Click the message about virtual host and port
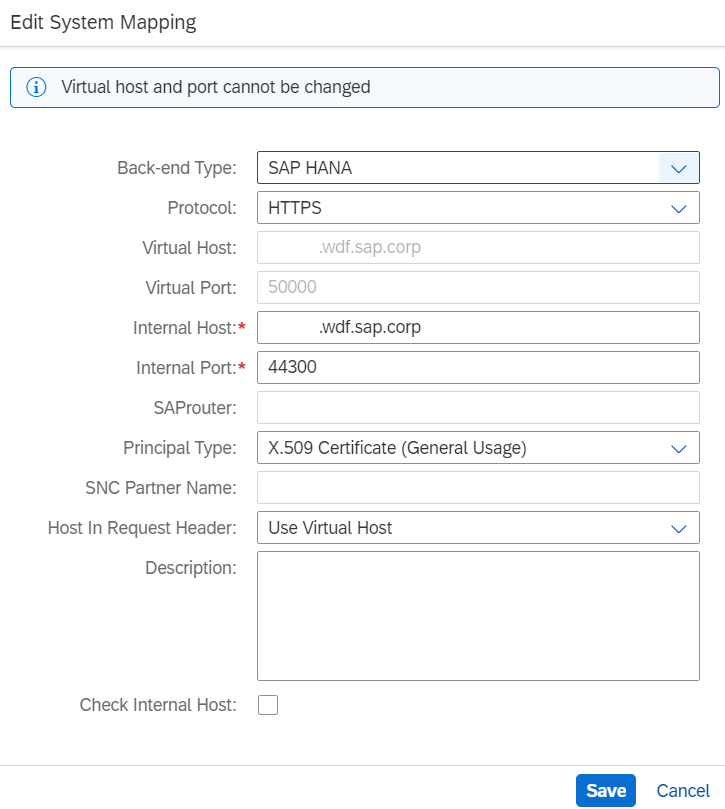This screenshot has width=725, height=809. pyautogui.click(x=216, y=87)
